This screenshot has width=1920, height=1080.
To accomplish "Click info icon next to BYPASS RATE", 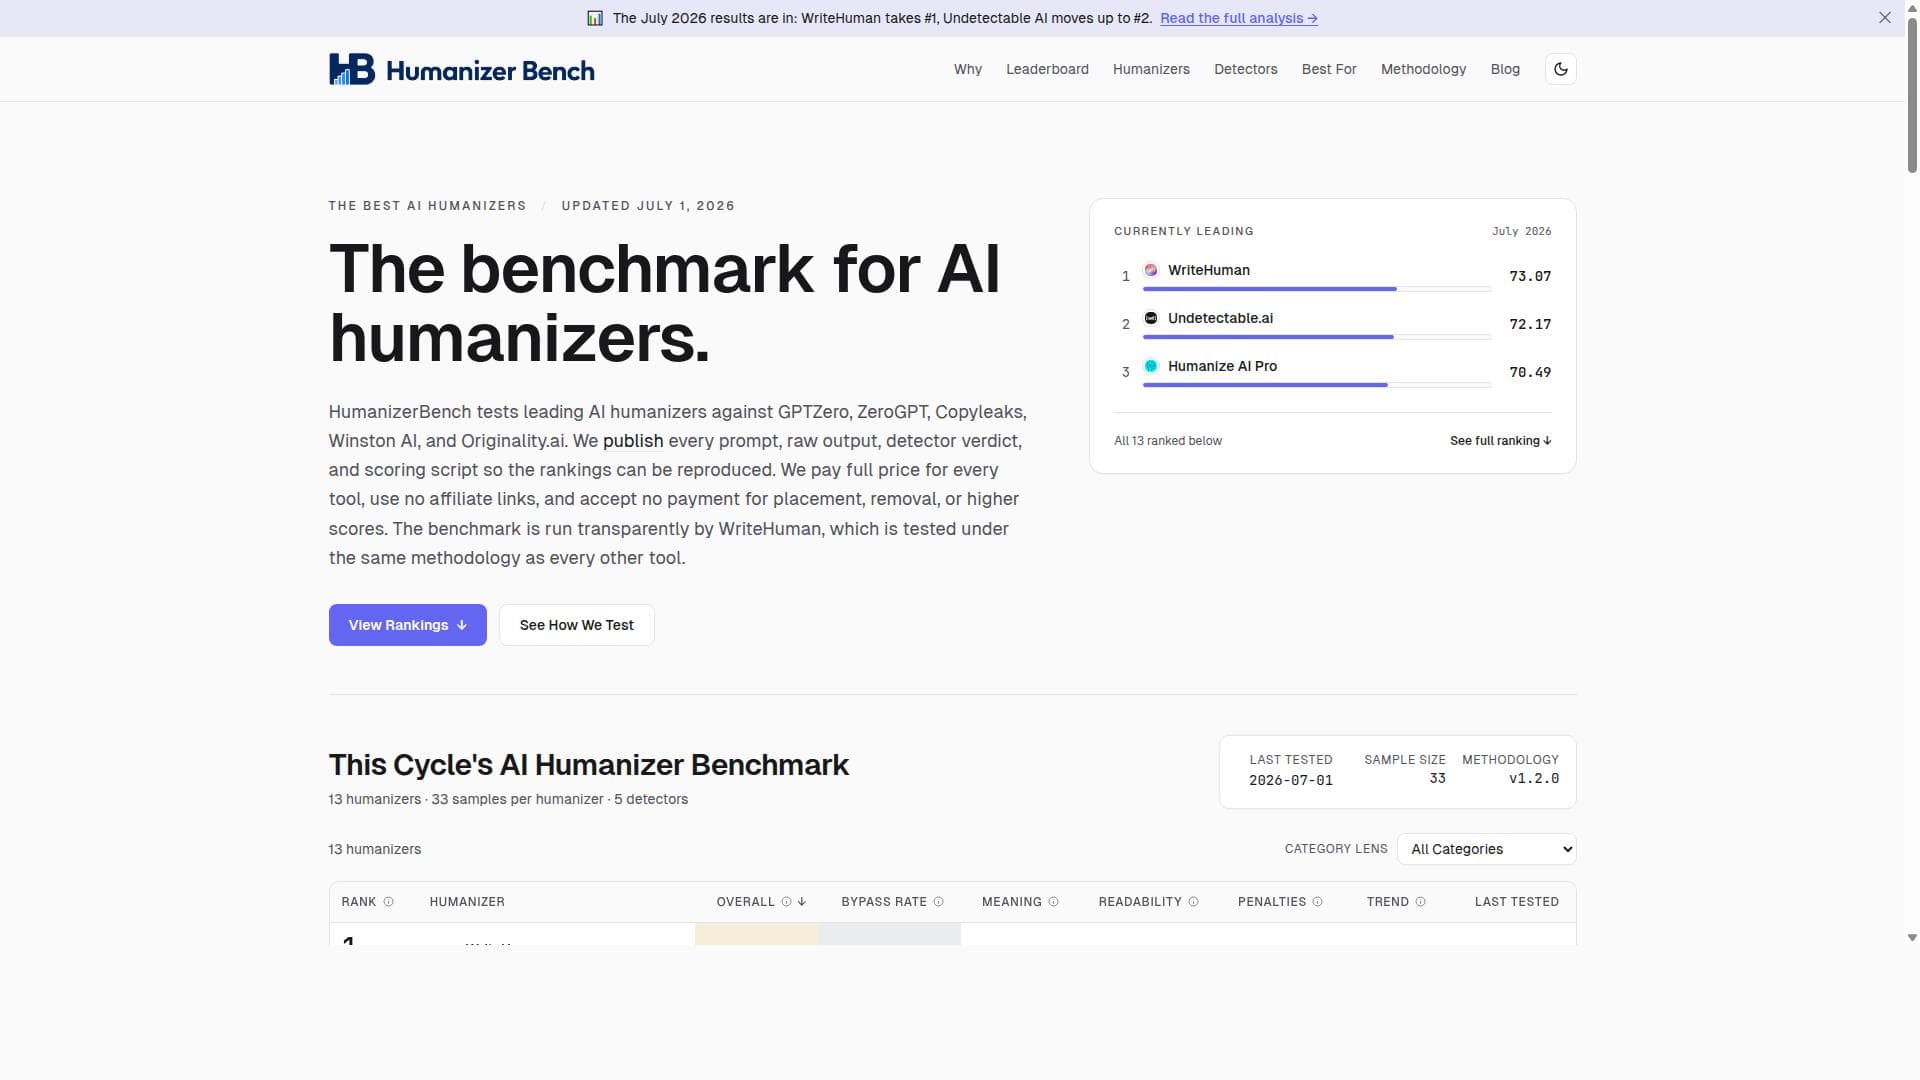I will coord(938,902).
